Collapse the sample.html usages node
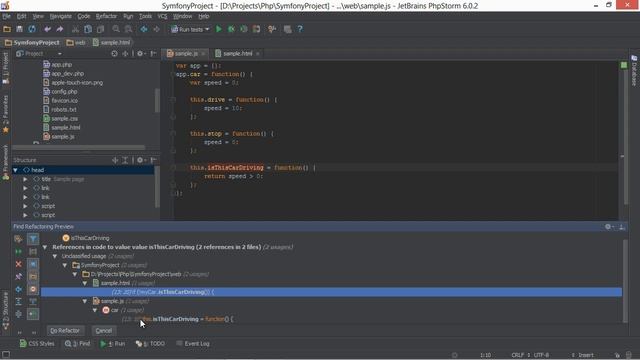 [85, 283]
